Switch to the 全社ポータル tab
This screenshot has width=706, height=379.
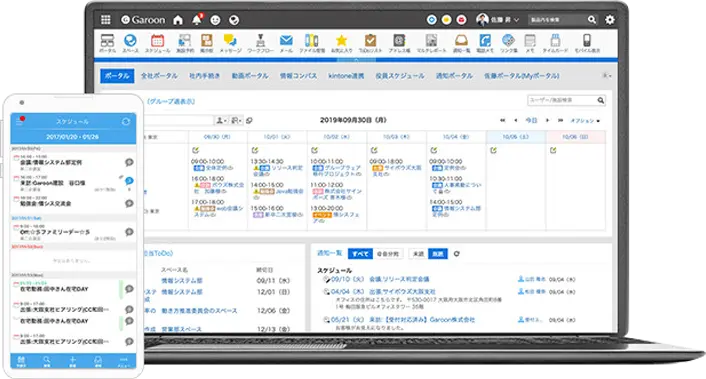pyautogui.click(x=159, y=76)
